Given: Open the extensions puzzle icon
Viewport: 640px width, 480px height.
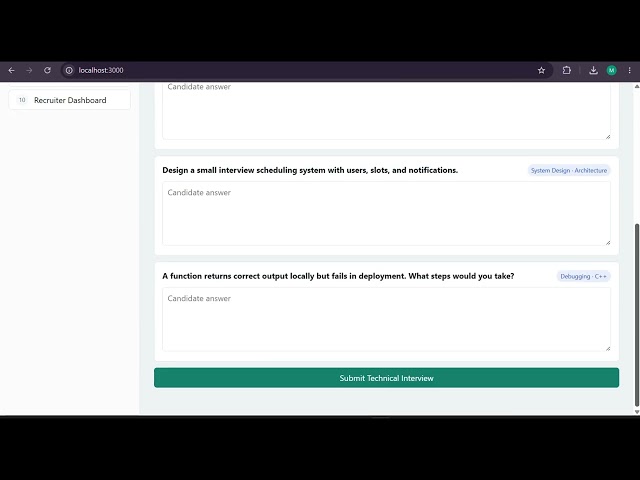Looking at the screenshot, I should coord(567,70).
